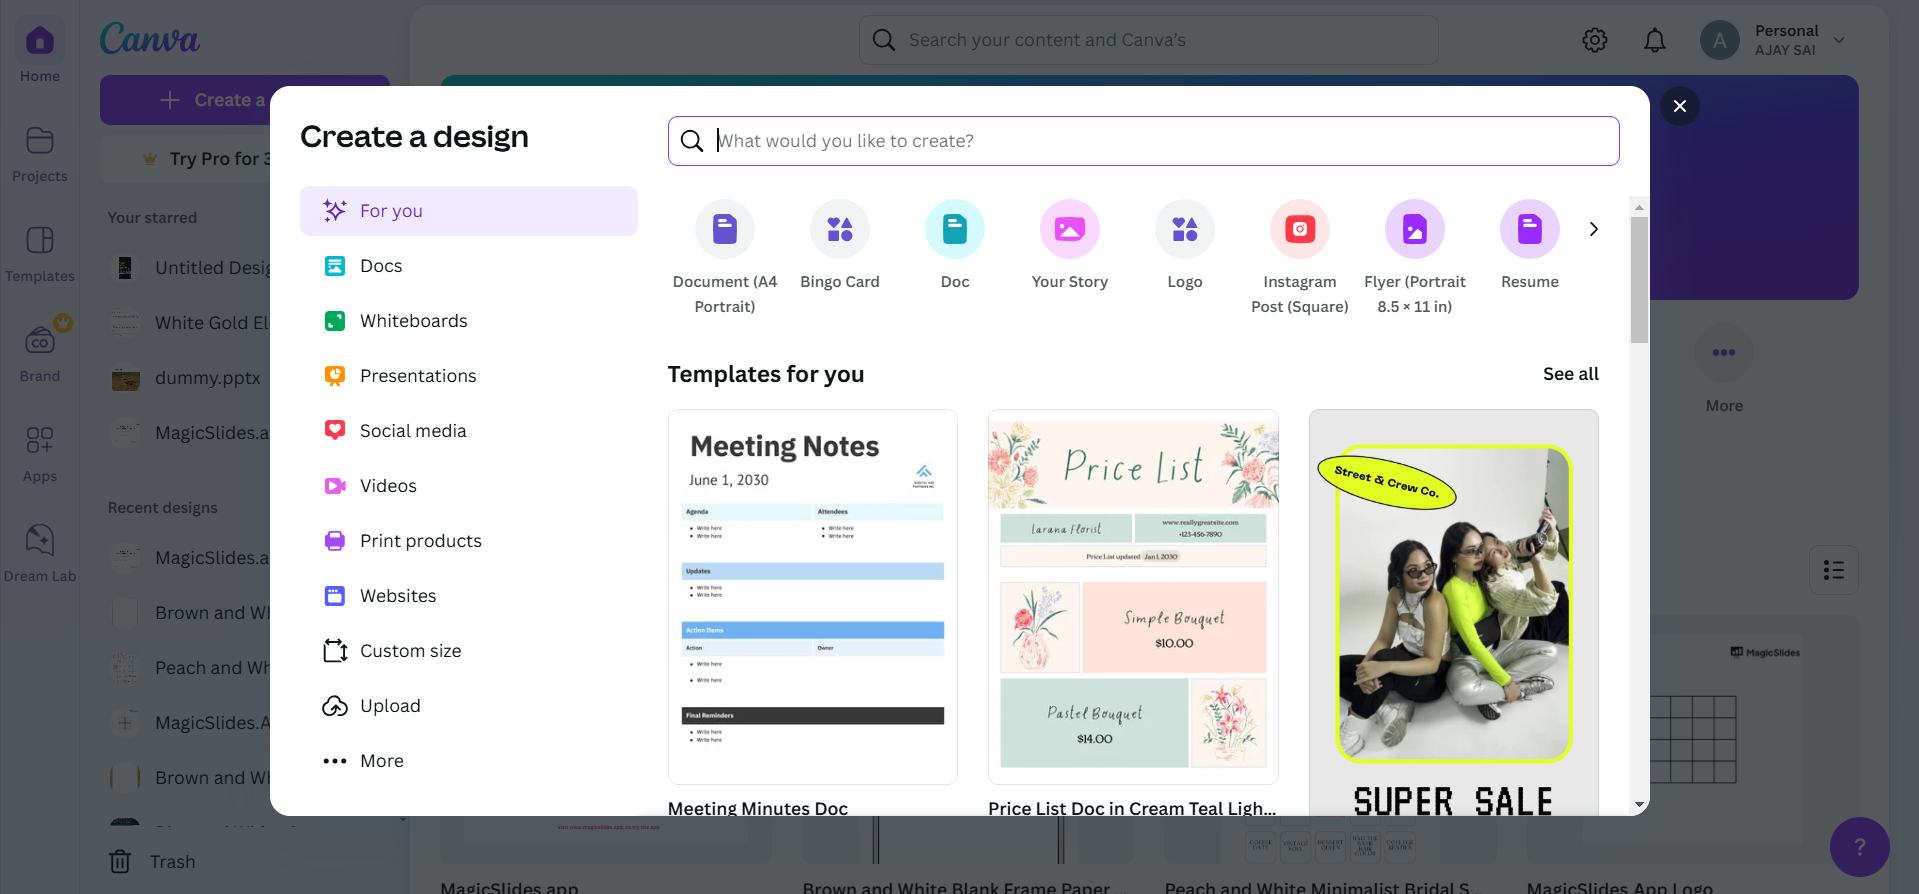Open the More categories option
Screen dimensions: 1919x894
click(469, 761)
